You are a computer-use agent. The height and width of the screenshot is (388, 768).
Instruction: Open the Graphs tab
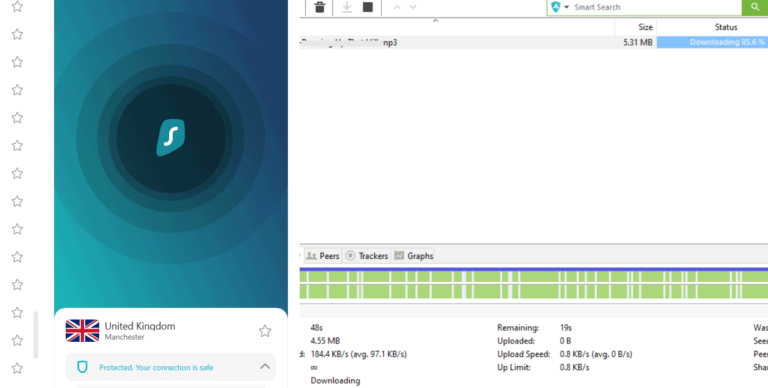[414, 256]
